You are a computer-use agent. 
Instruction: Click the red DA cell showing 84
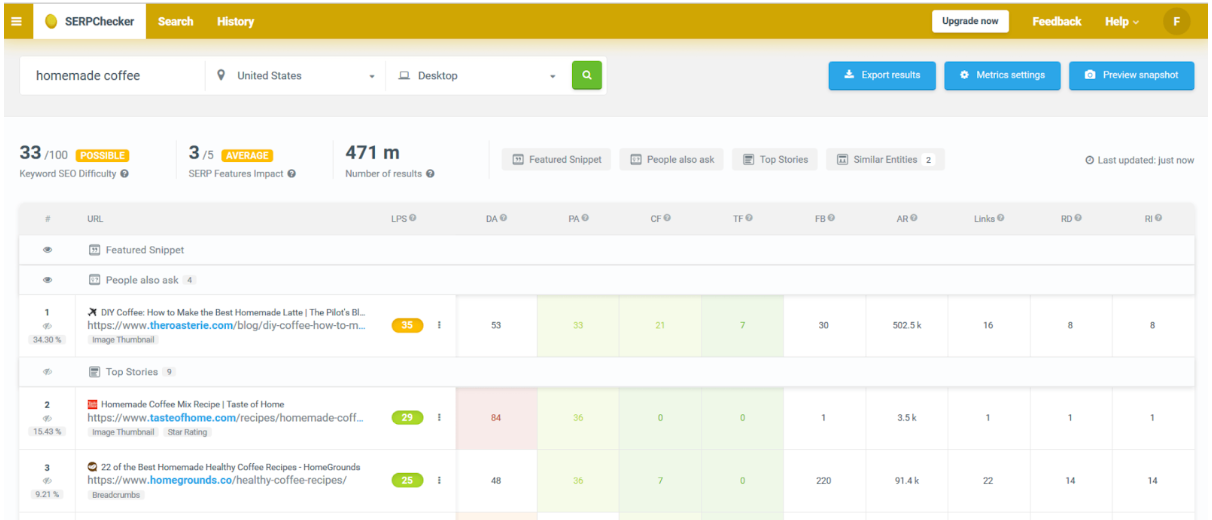pos(496,418)
